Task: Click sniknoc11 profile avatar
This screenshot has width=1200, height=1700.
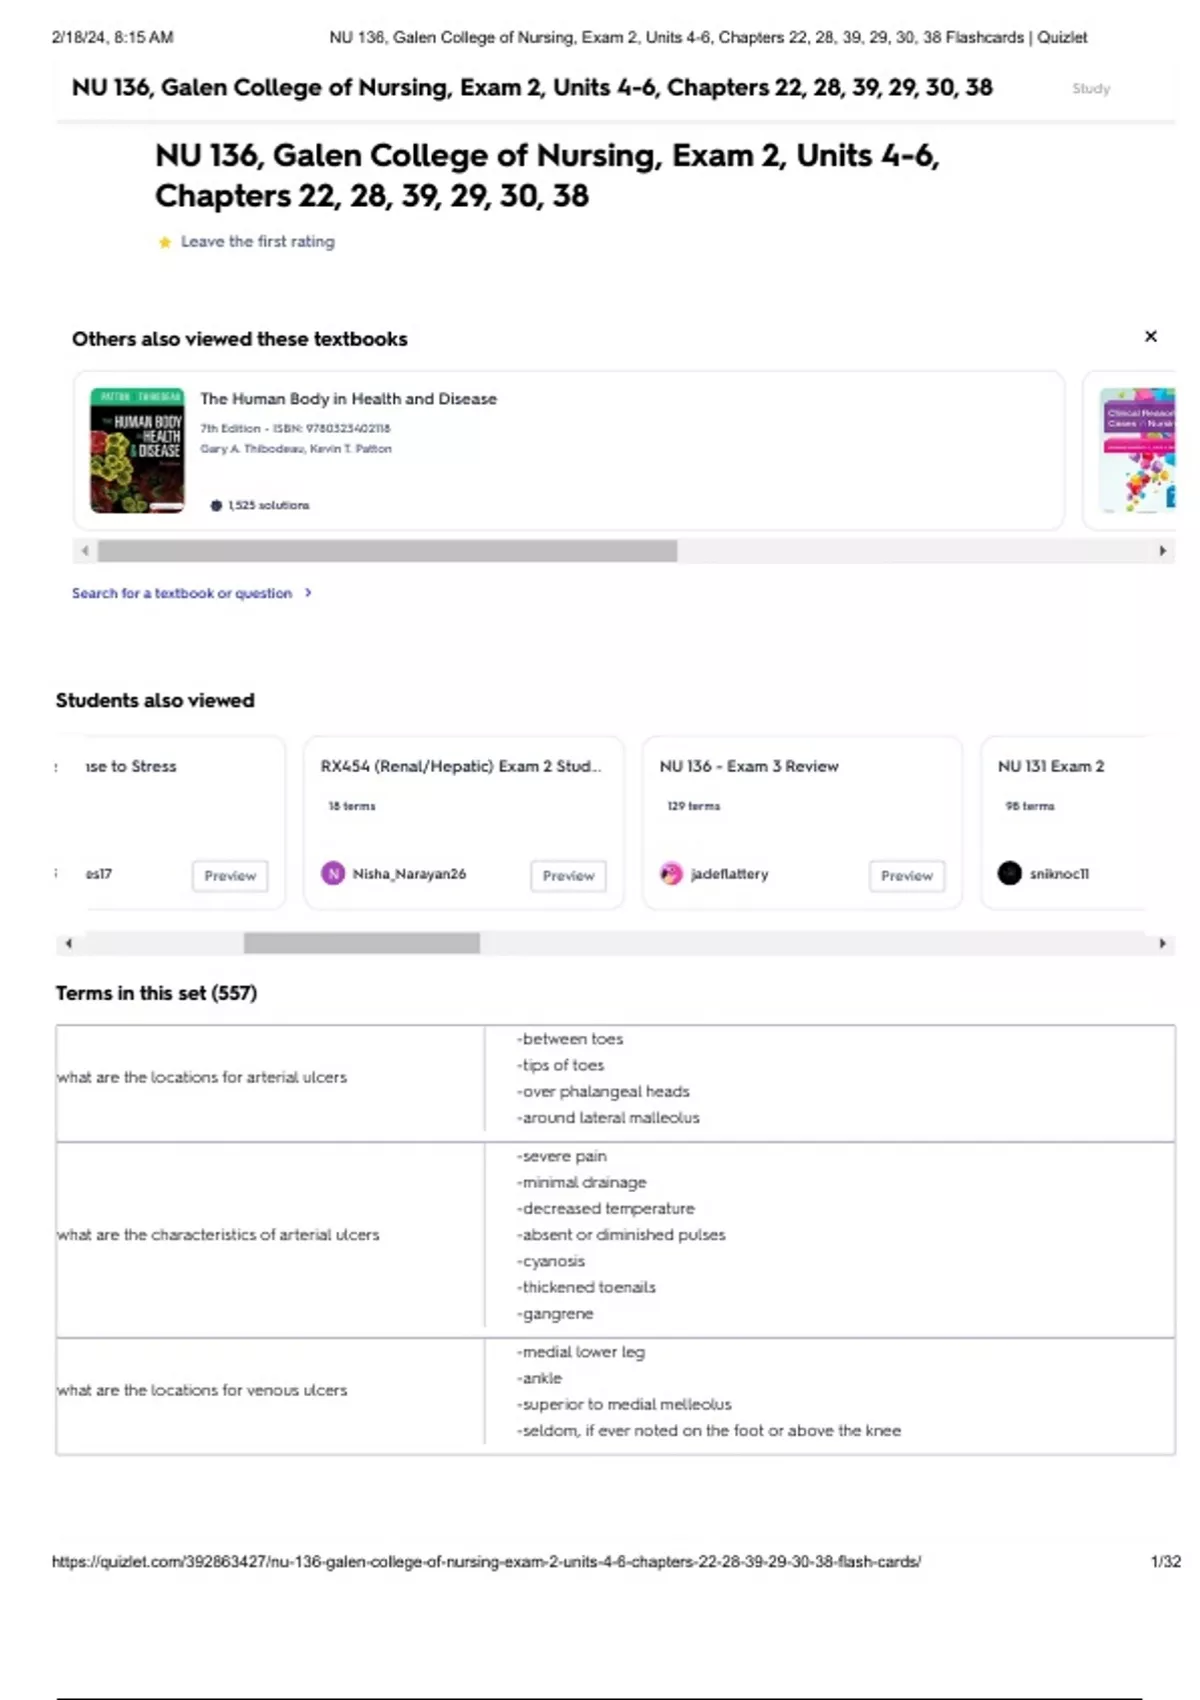Action: point(1009,873)
